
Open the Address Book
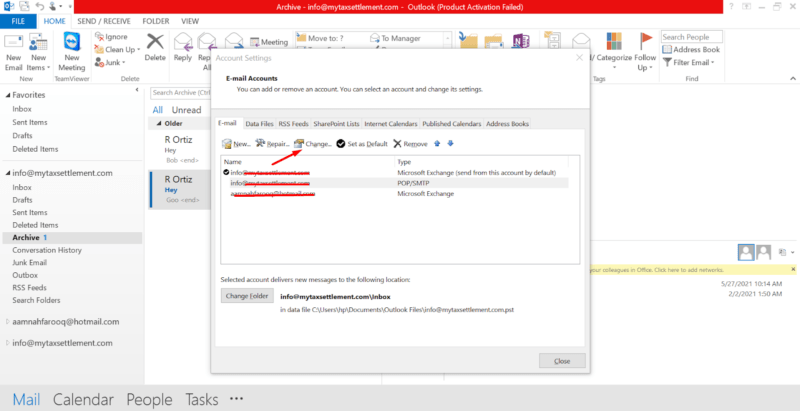coord(691,49)
